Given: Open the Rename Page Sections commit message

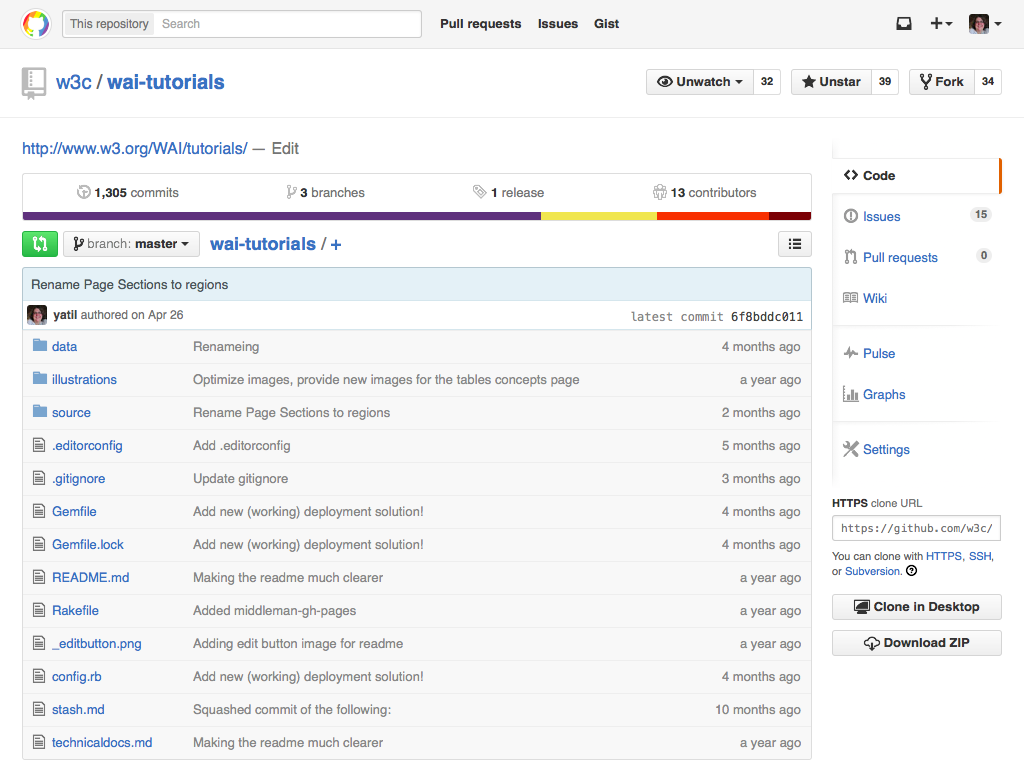Looking at the screenshot, I should (x=129, y=285).
